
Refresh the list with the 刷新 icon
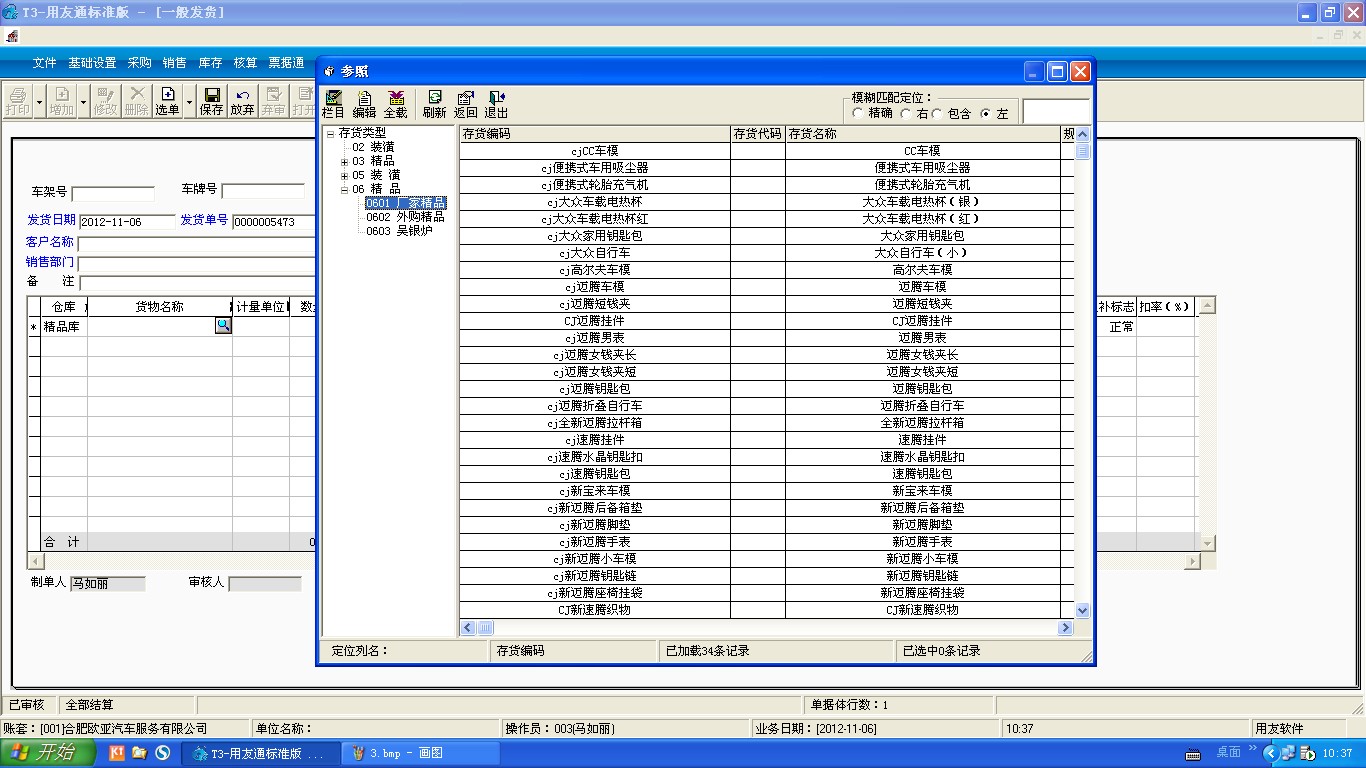tap(434, 104)
